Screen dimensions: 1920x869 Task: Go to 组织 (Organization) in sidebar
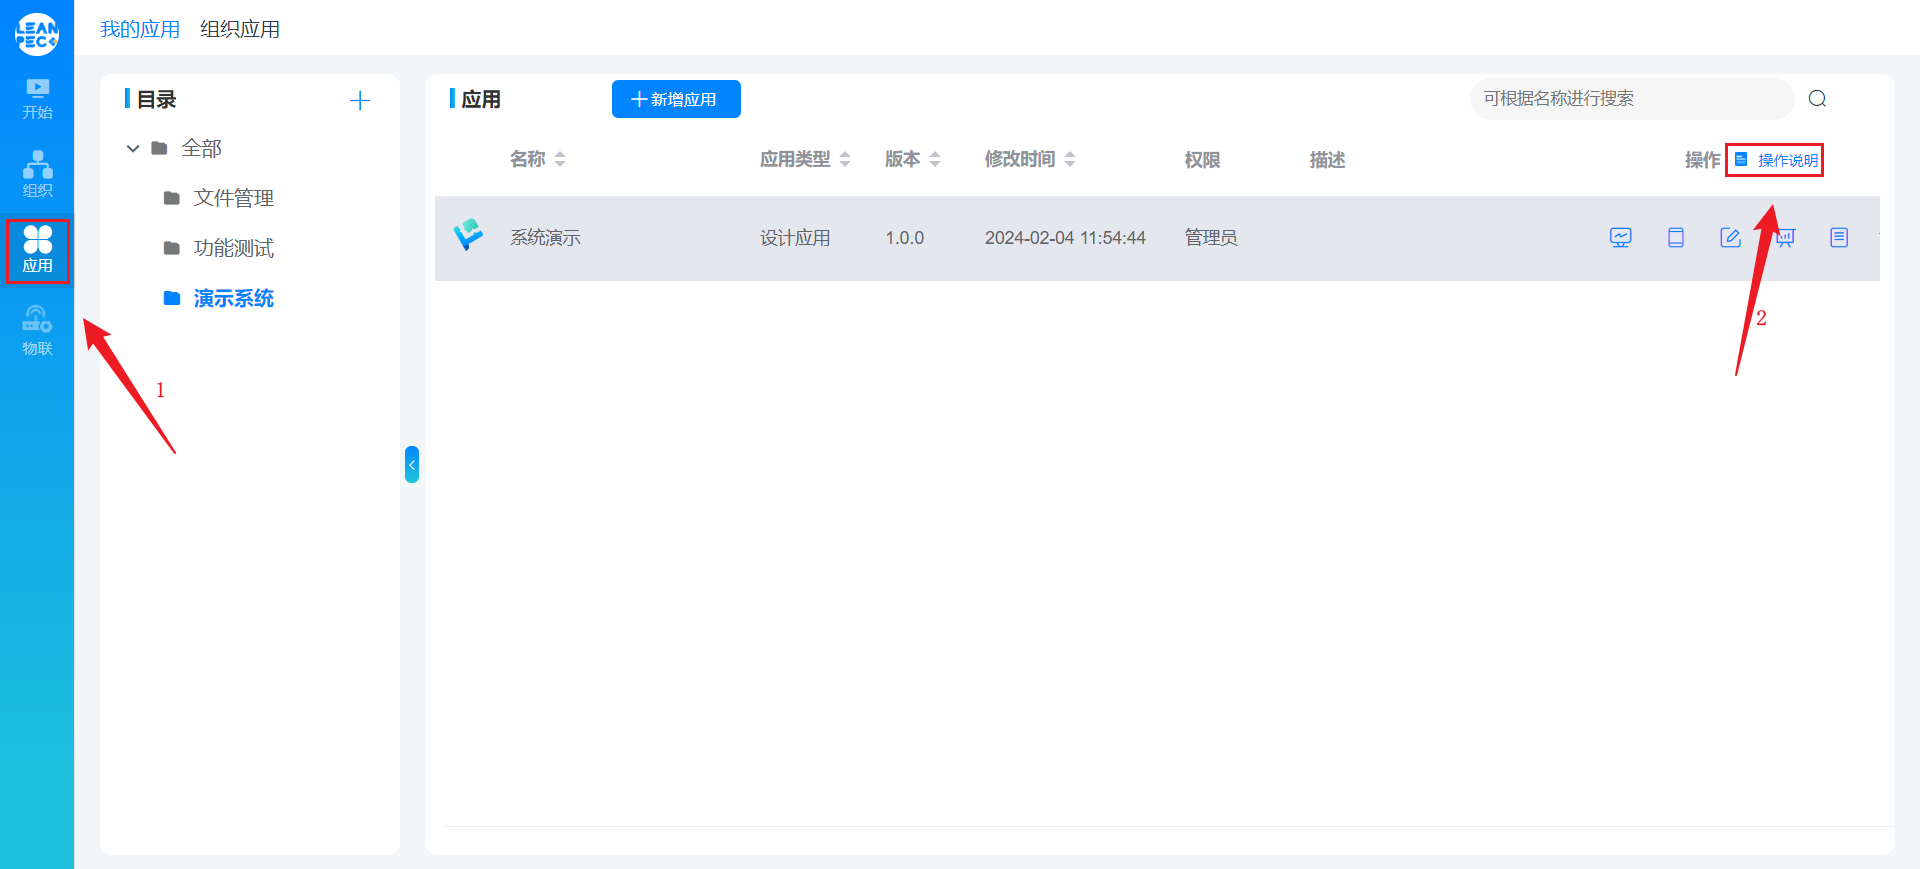[37, 174]
